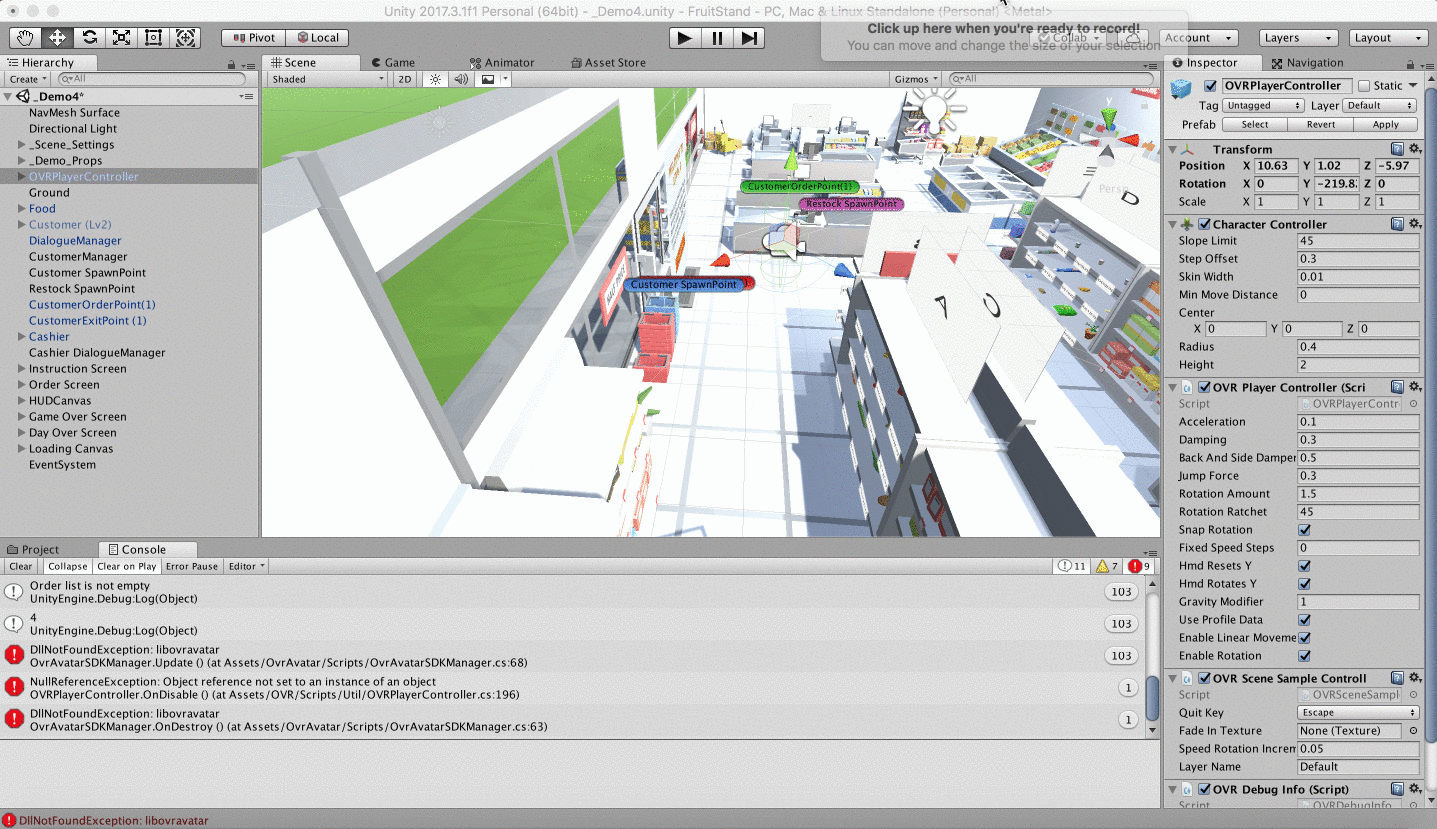Viewport: 1437px width, 829px height.
Task: Click the Pause button
Action: point(716,38)
